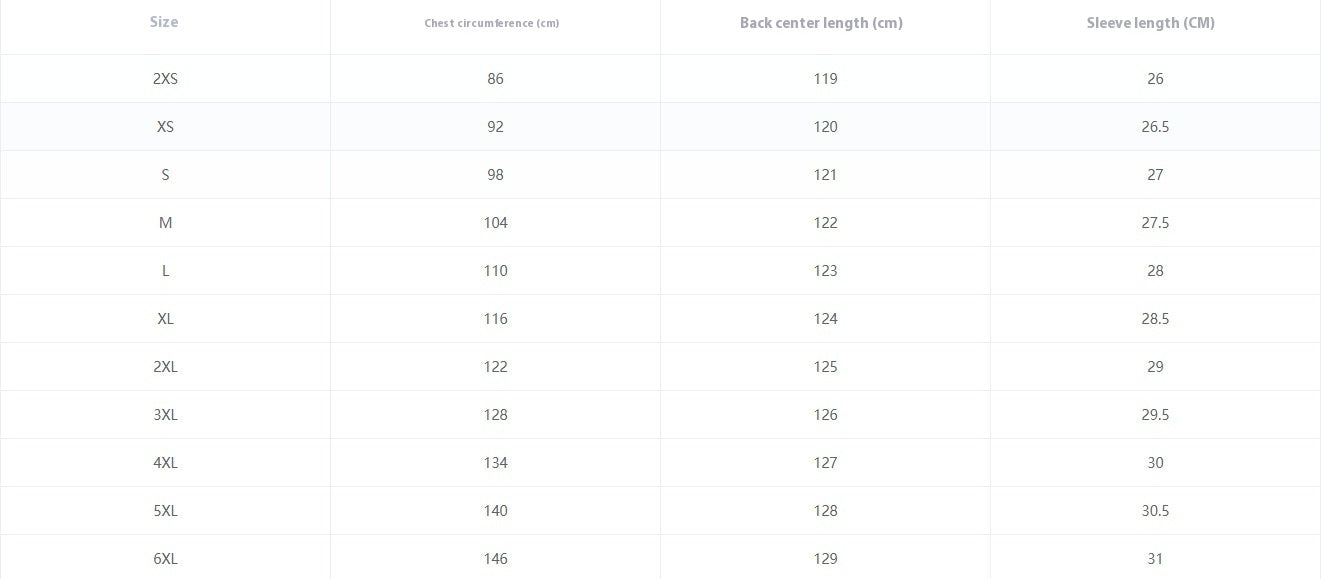Choose the 6XL size cell
Screen dimensions: 1321x579
tap(165, 559)
